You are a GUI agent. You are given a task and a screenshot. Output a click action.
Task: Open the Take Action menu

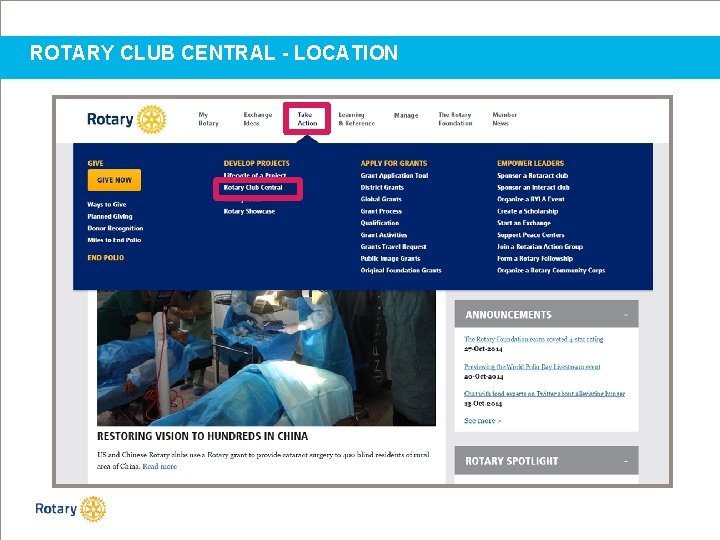(307, 119)
